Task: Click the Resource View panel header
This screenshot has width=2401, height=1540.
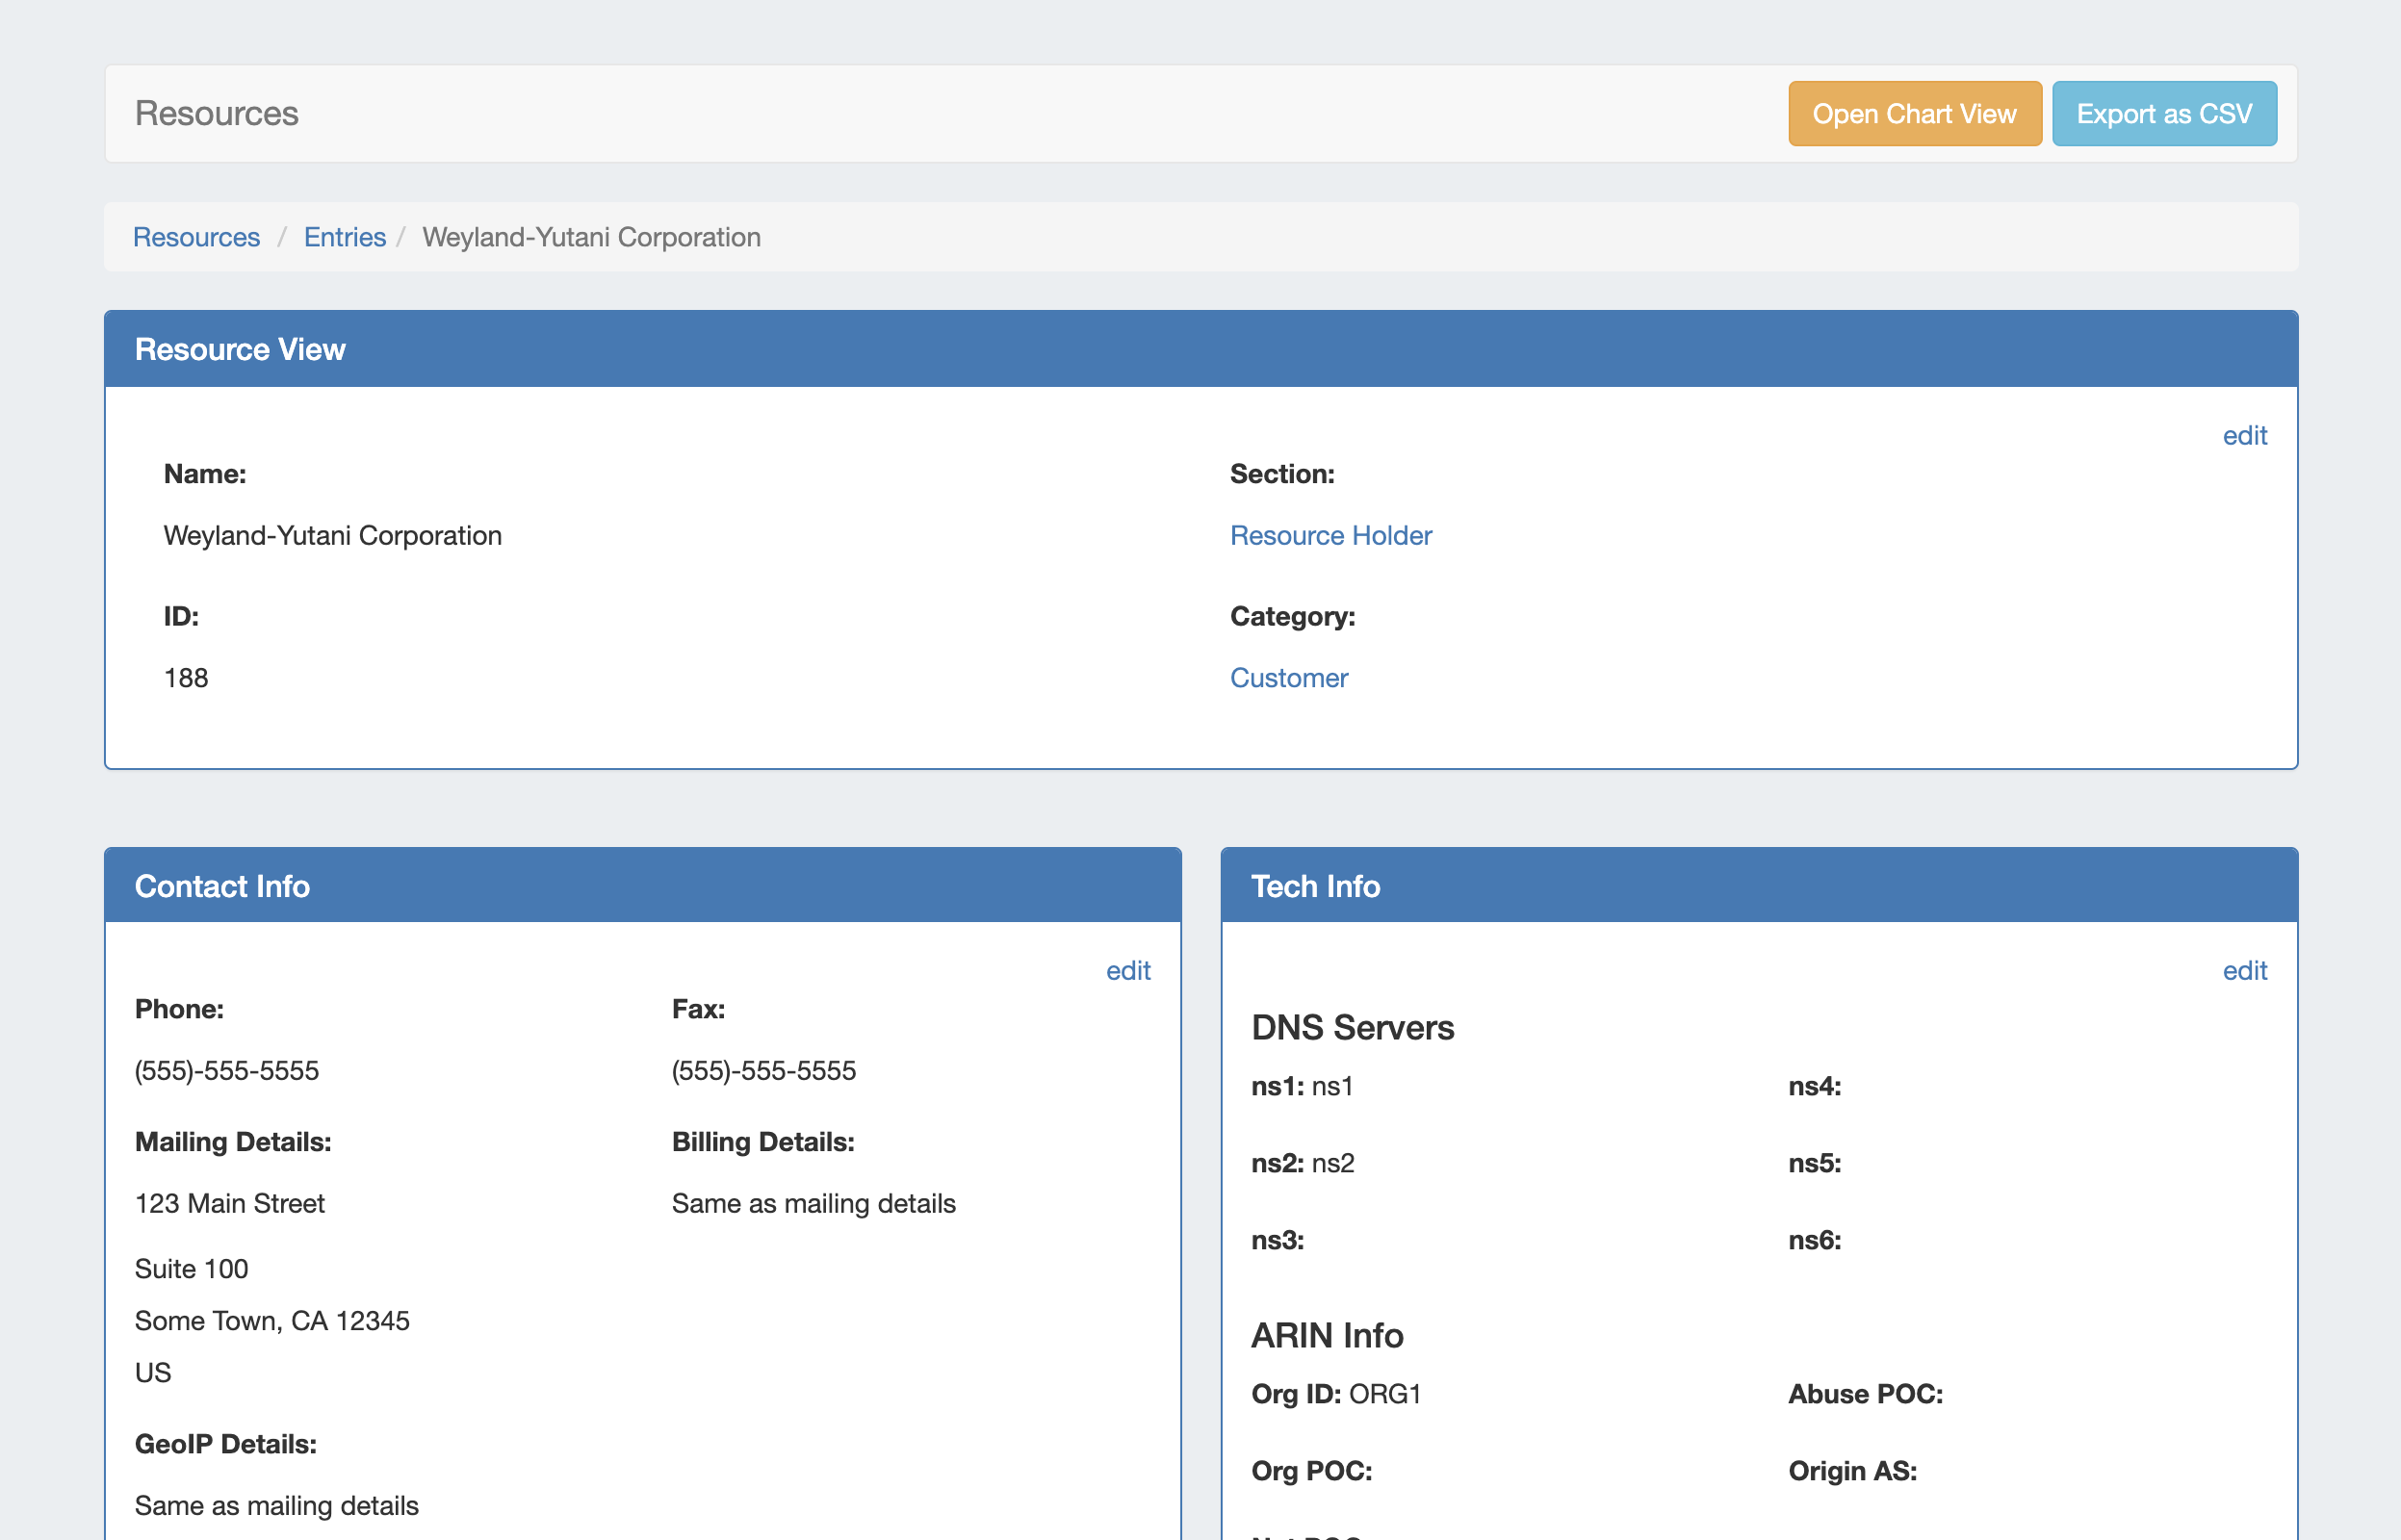Action: click(x=240, y=349)
